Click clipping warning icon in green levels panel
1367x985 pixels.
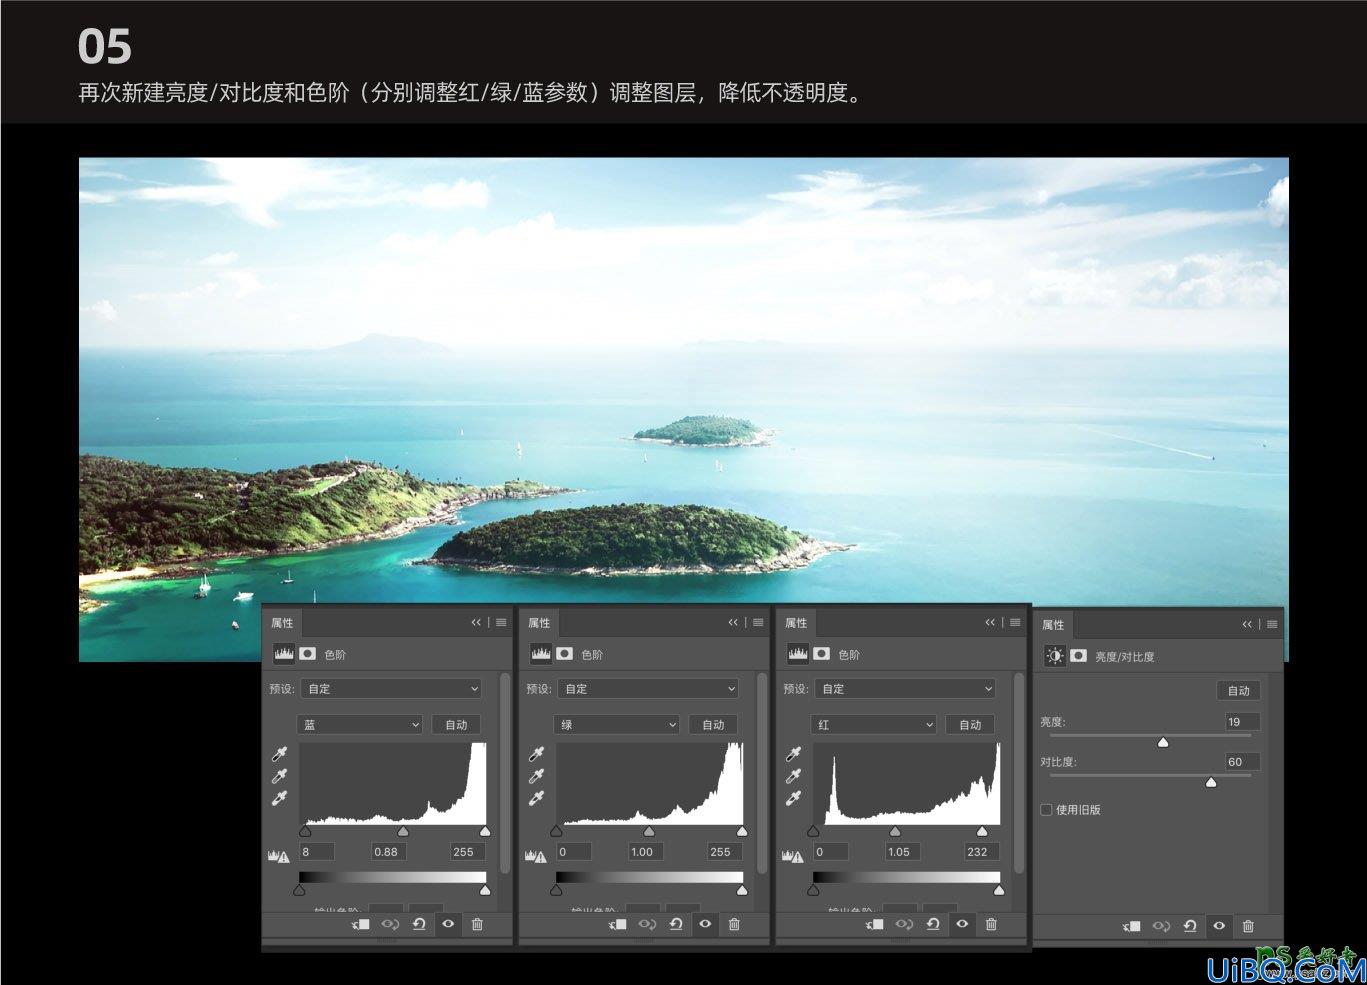point(536,856)
